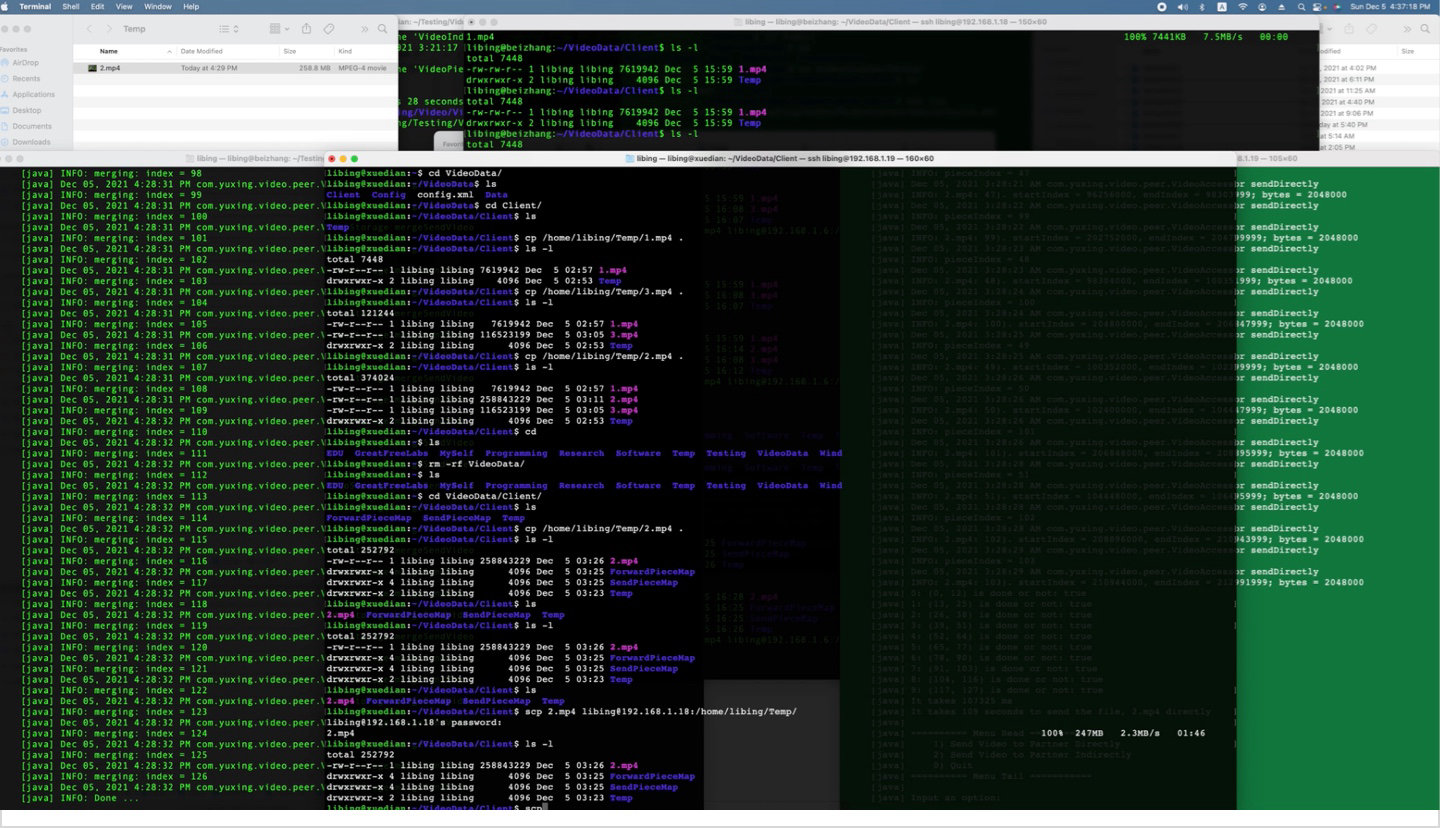Open the volume control in menu bar
The width and height of the screenshot is (1440, 828).
coord(1183,6)
